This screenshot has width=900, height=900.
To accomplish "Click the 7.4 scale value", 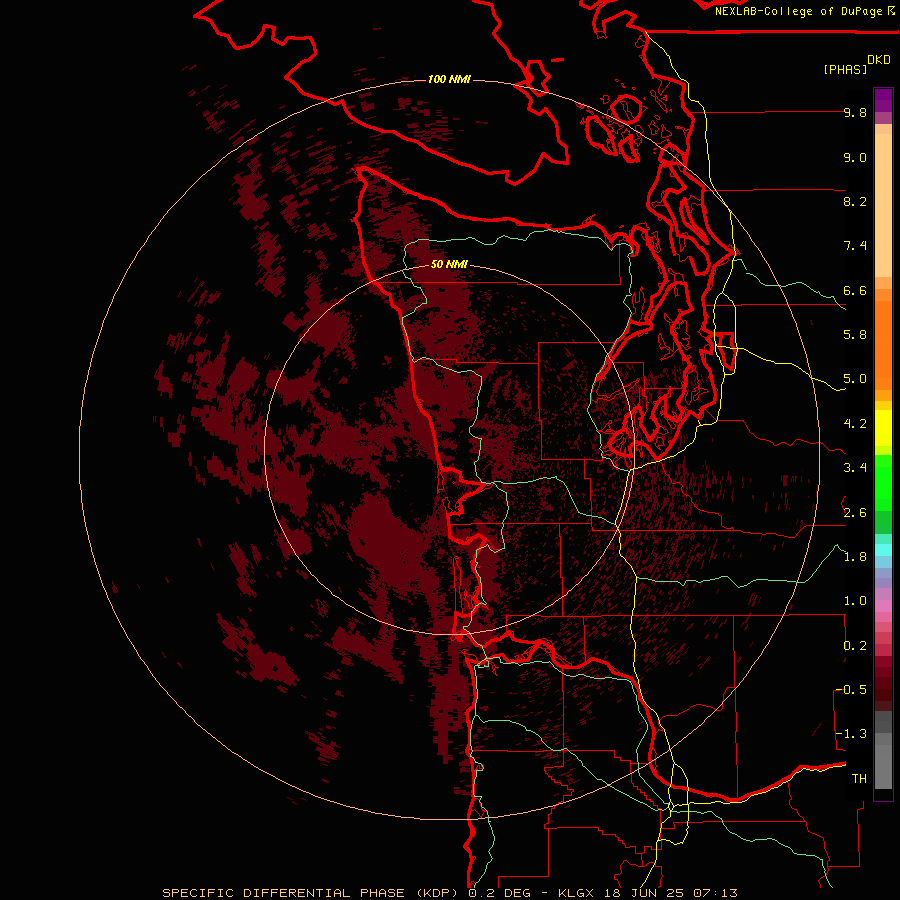I will tap(855, 246).
